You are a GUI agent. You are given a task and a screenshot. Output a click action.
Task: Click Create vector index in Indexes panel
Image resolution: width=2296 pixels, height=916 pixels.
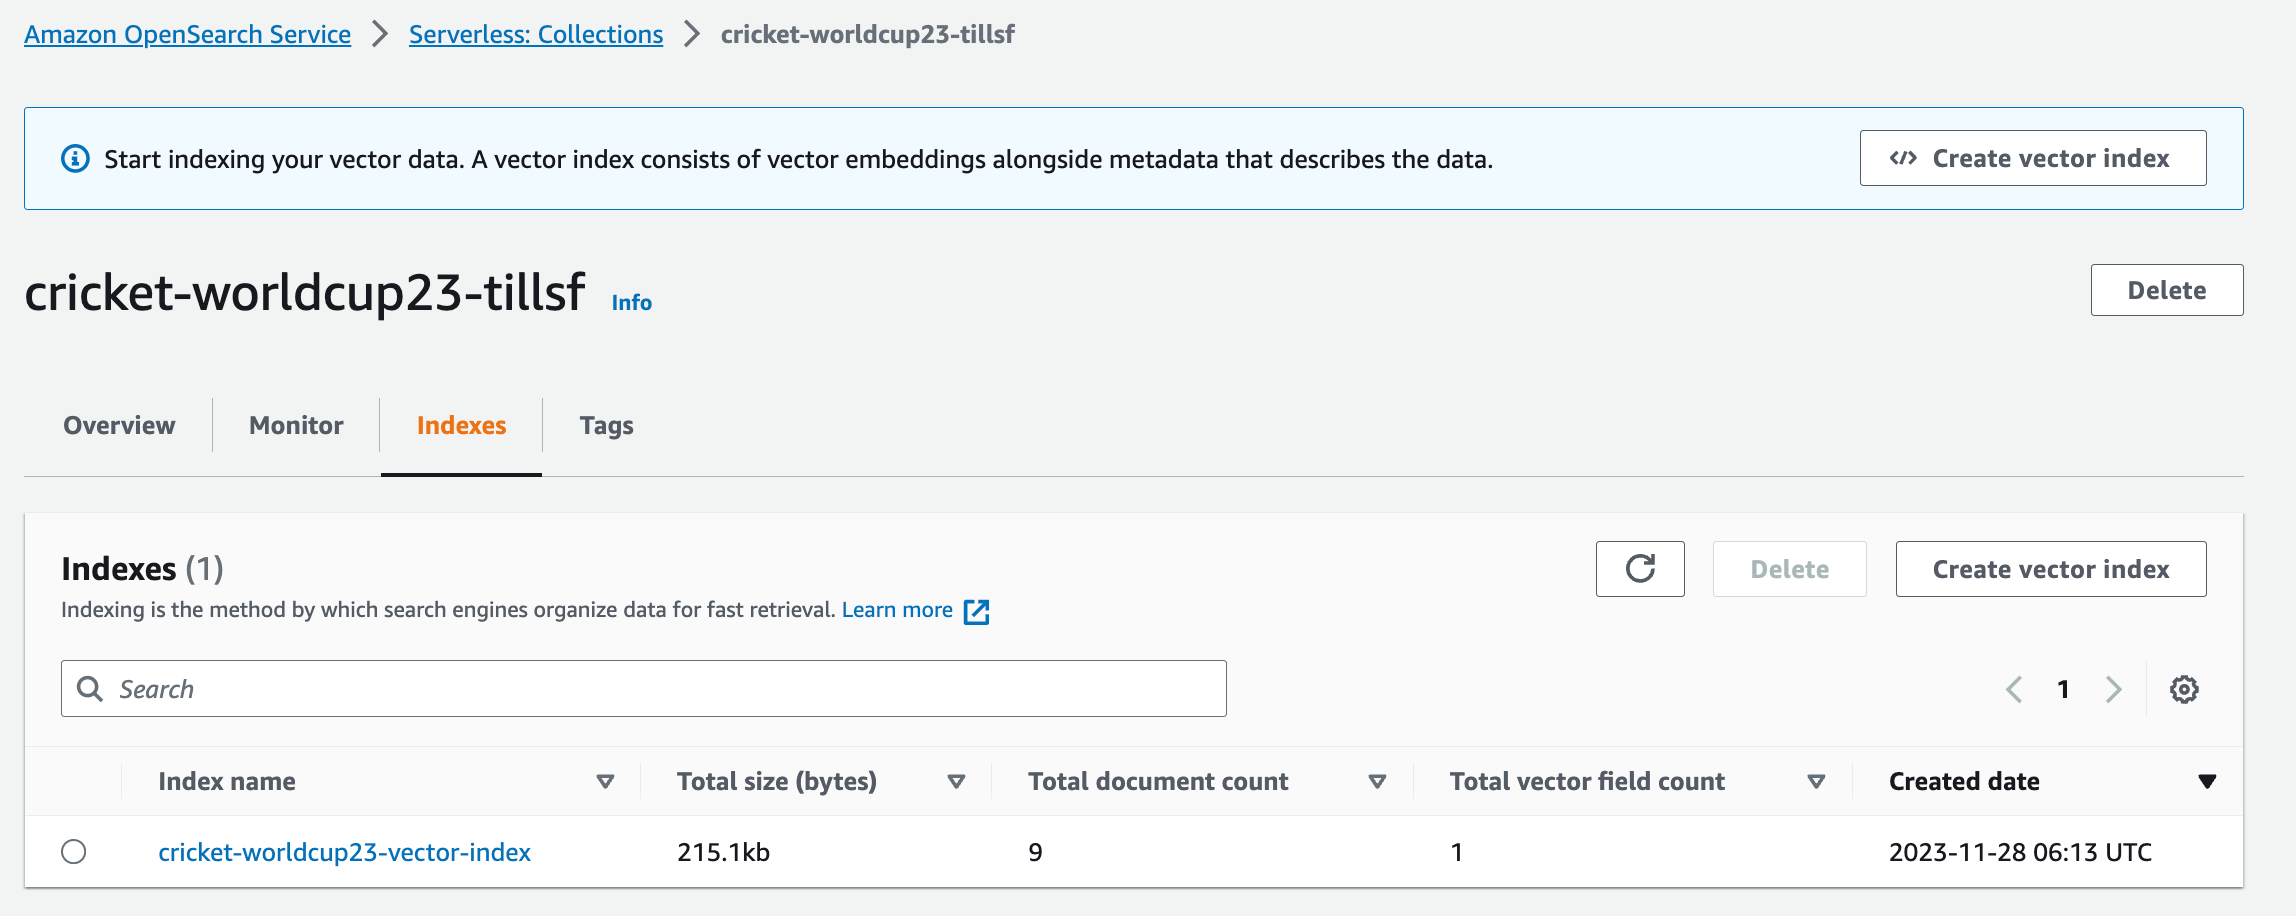[2051, 569]
